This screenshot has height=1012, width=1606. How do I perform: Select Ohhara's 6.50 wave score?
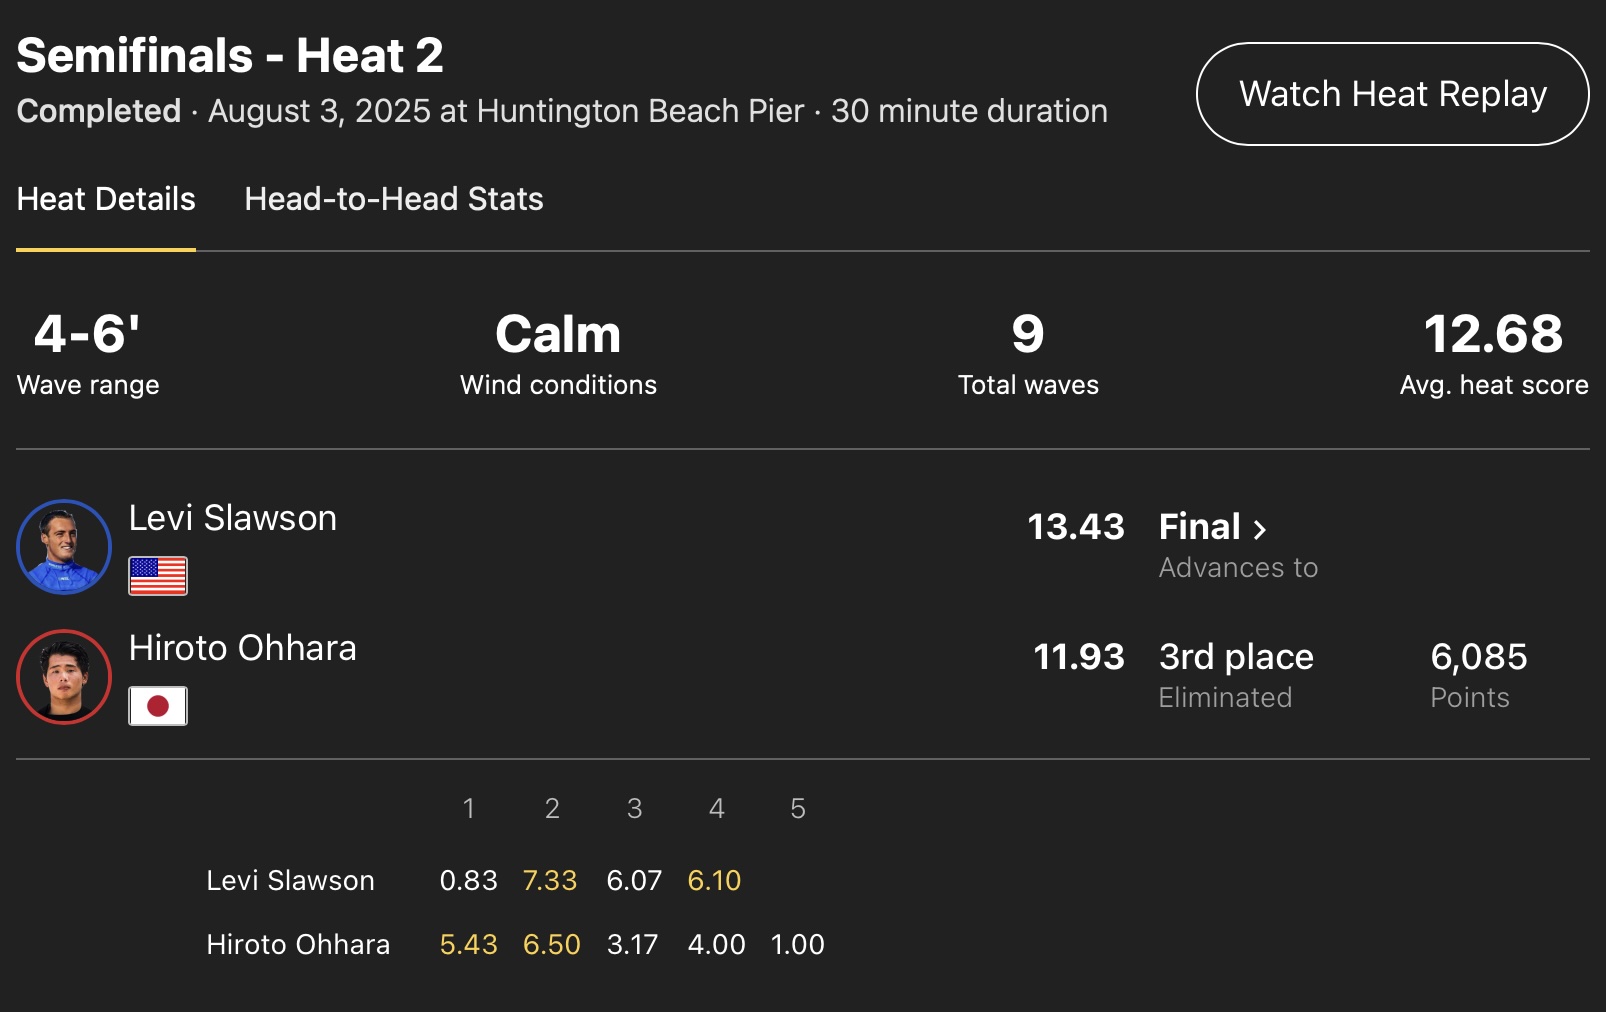click(551, 944)
